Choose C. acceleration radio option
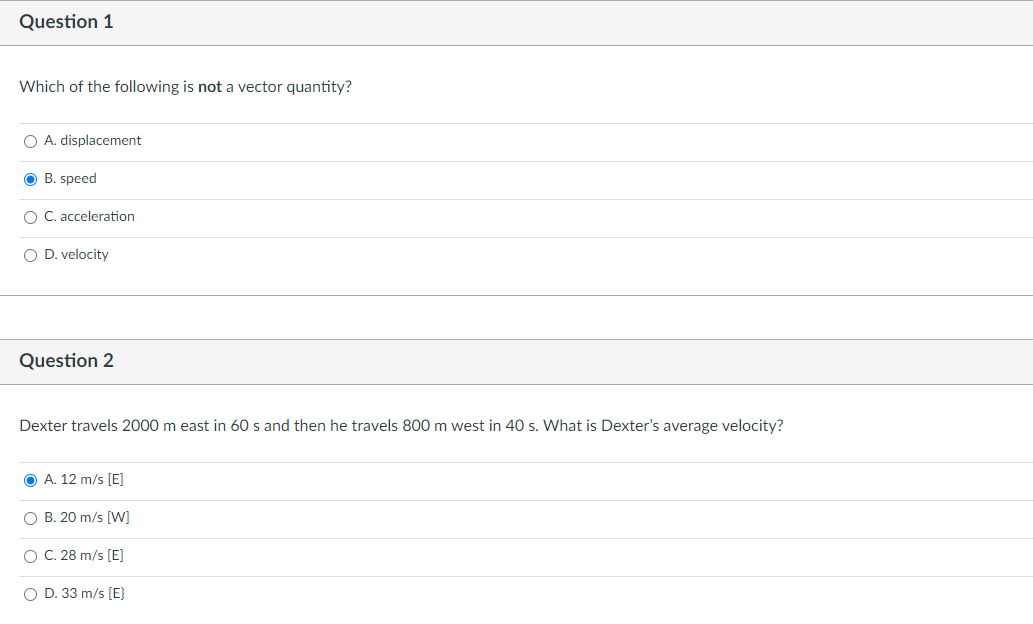This screenshot has width=1033, height=624. click(x=30, y=217)
